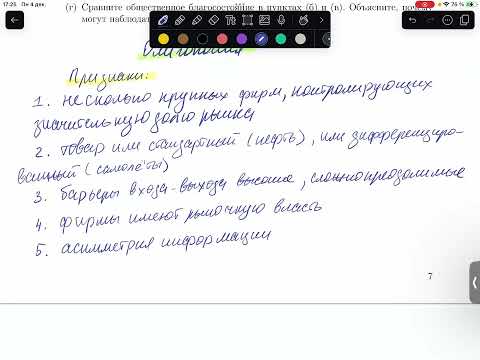The width and height of the screenshot is (480, 360).
Task: Open side panel handle at right edge
Action: coord(475,283)
